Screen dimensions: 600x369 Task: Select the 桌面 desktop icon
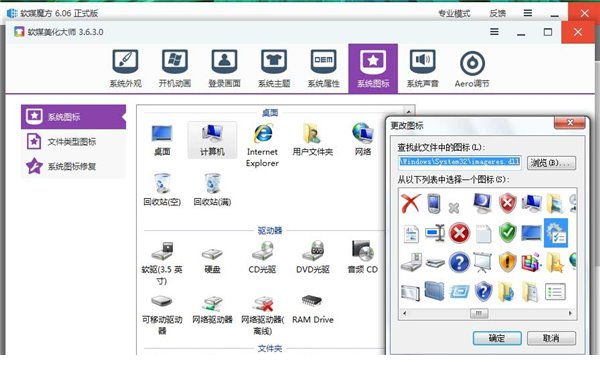162,140
